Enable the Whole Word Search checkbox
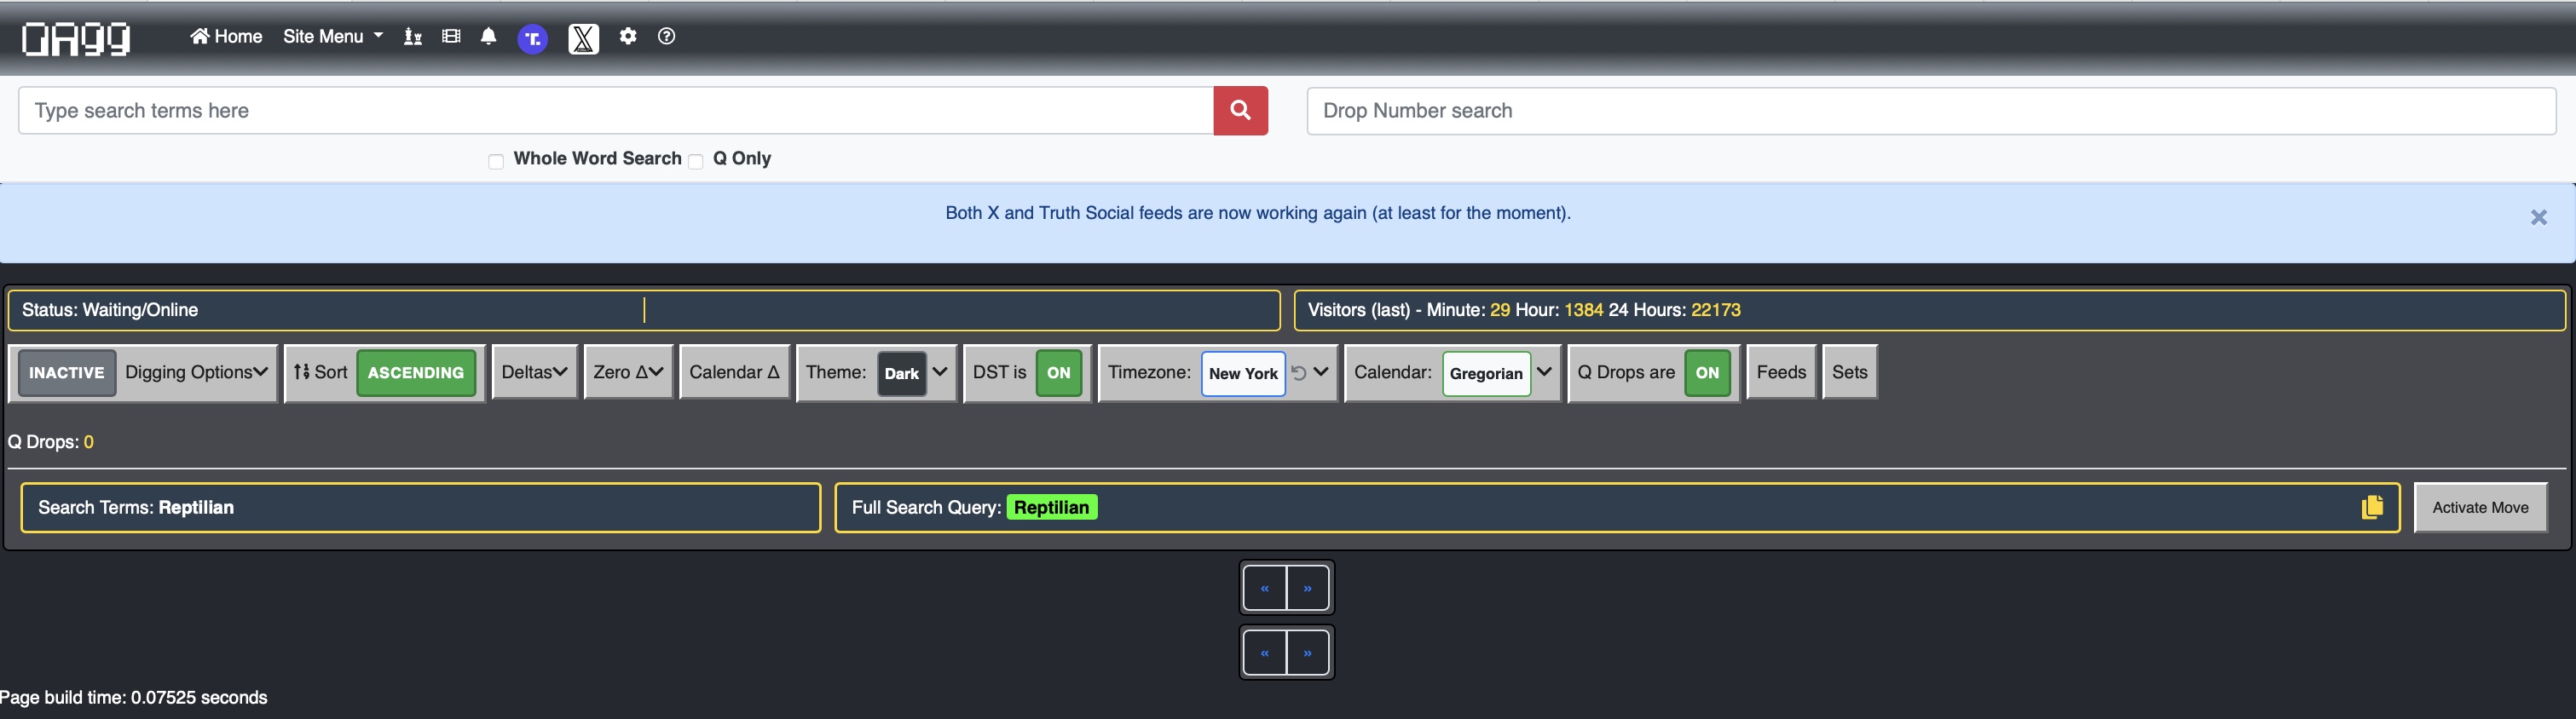 point(496,161)
